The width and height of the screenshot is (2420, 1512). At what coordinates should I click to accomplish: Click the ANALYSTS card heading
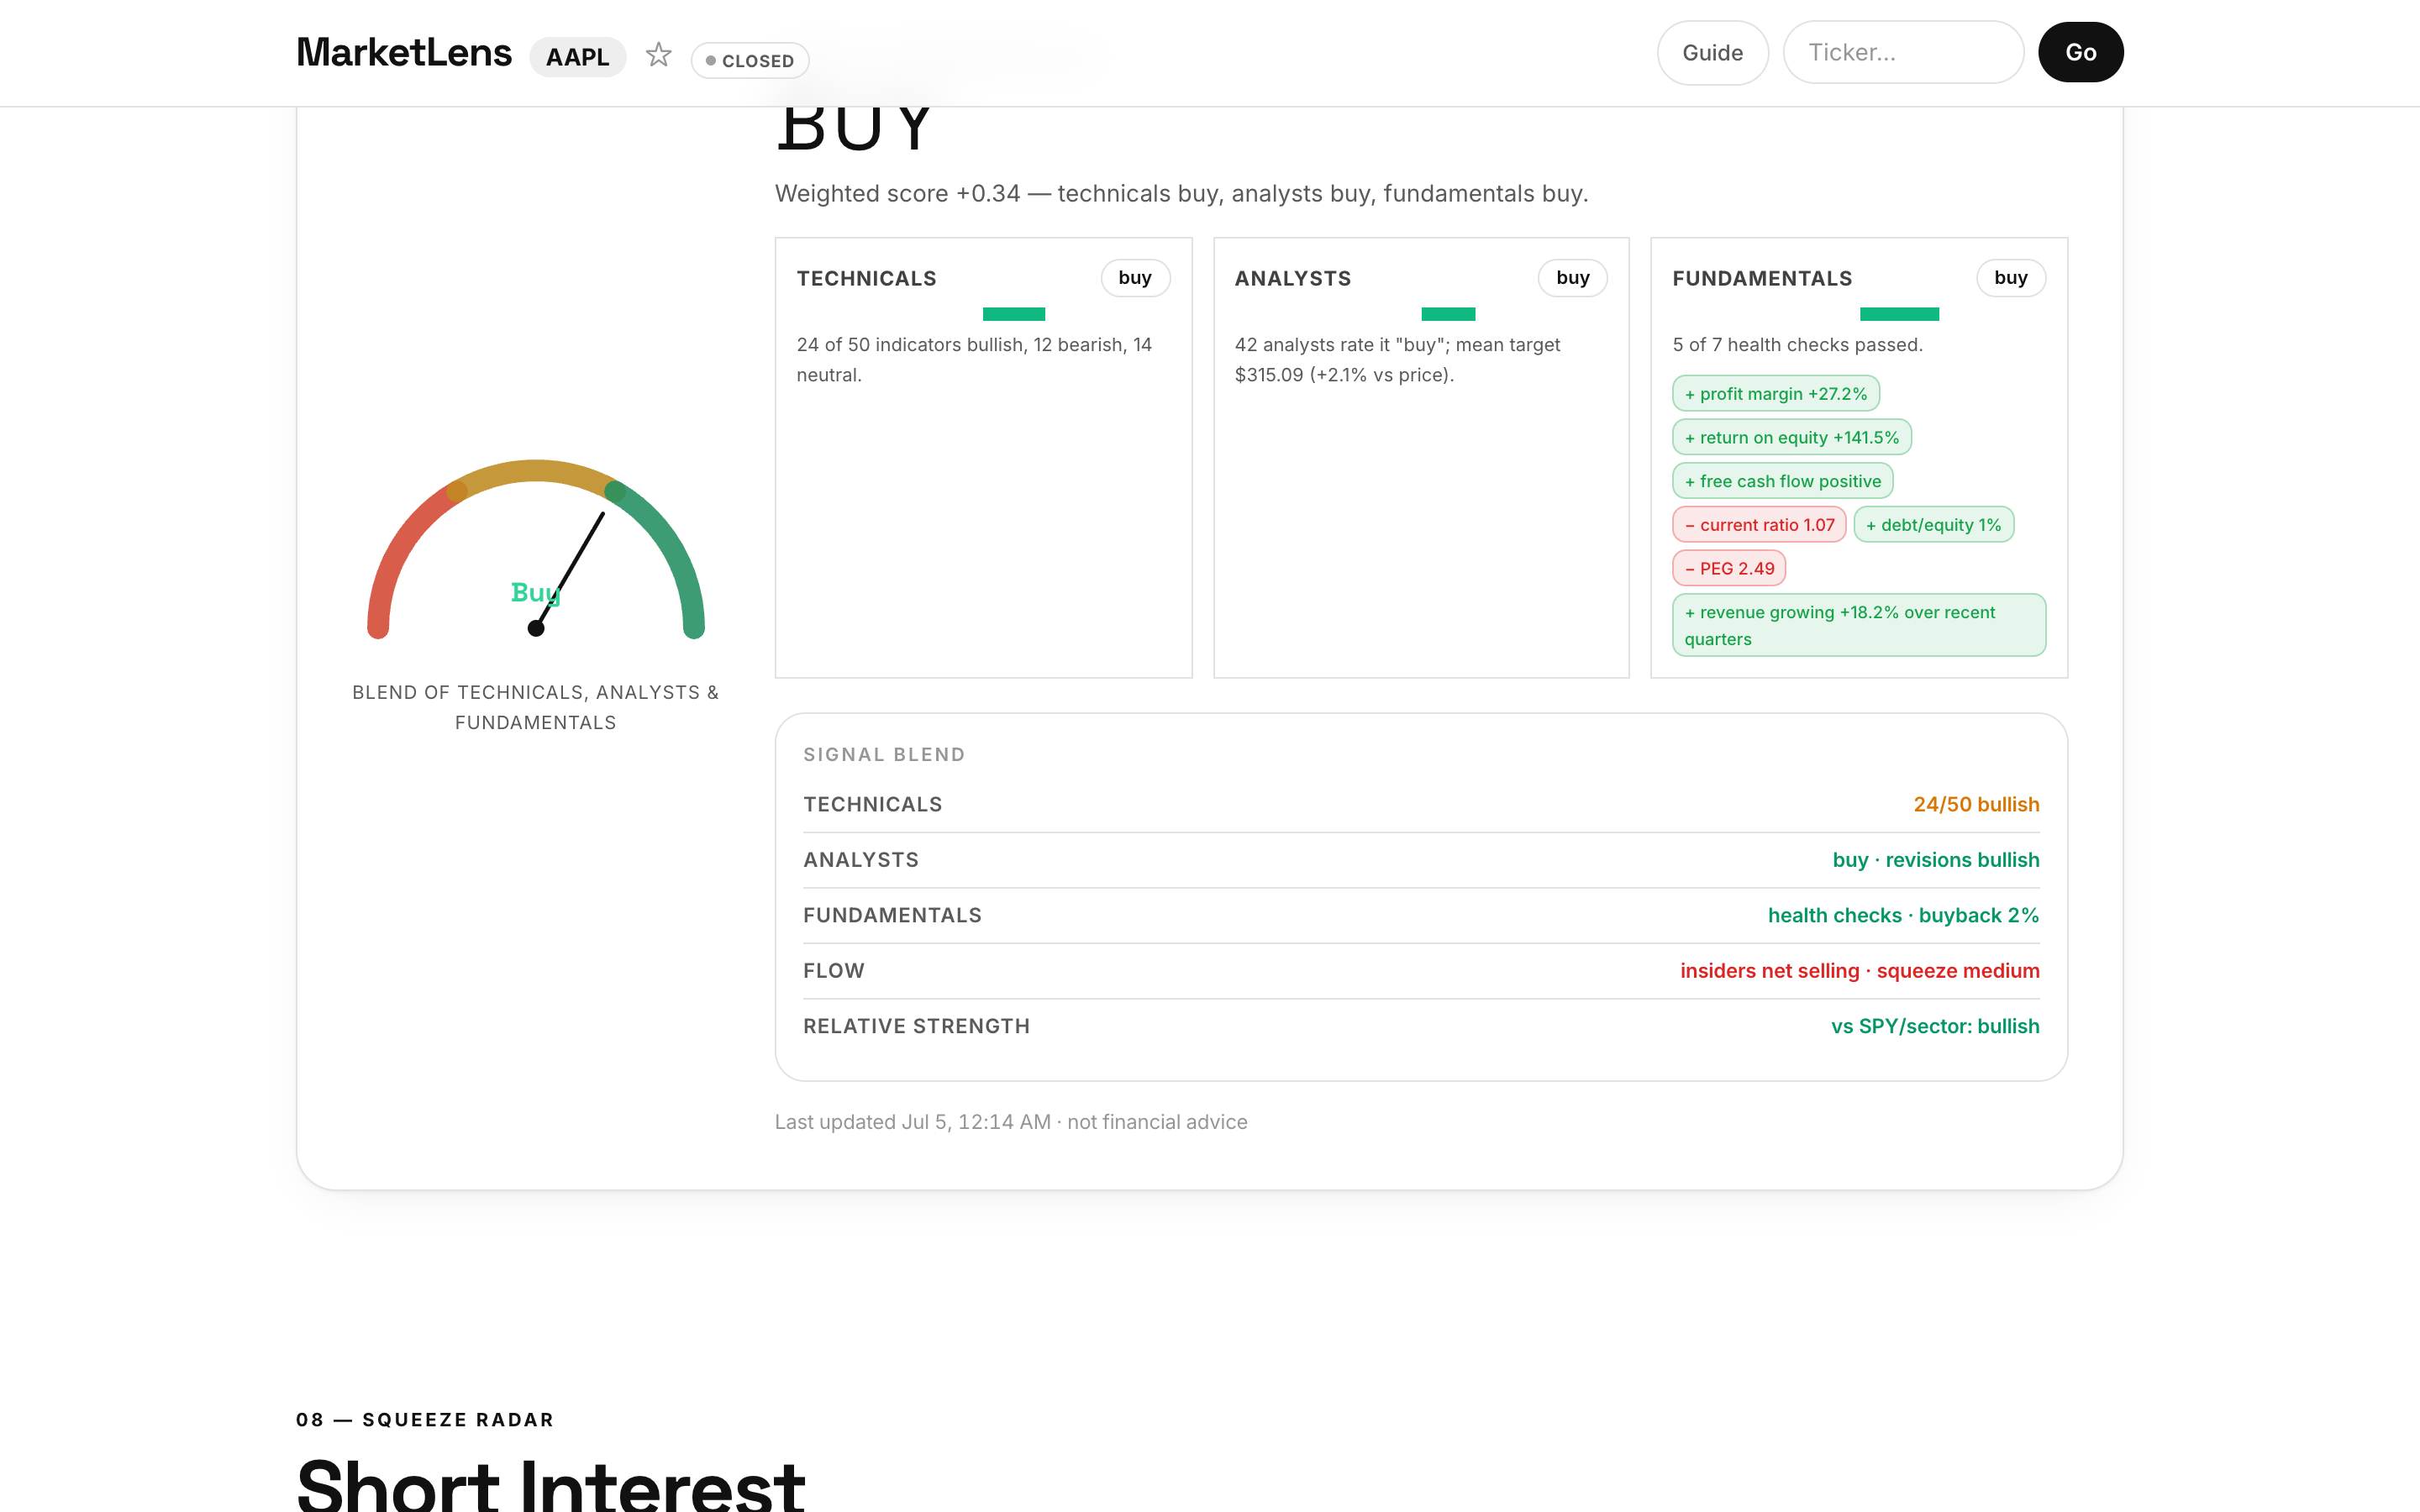click(1292, 279)
